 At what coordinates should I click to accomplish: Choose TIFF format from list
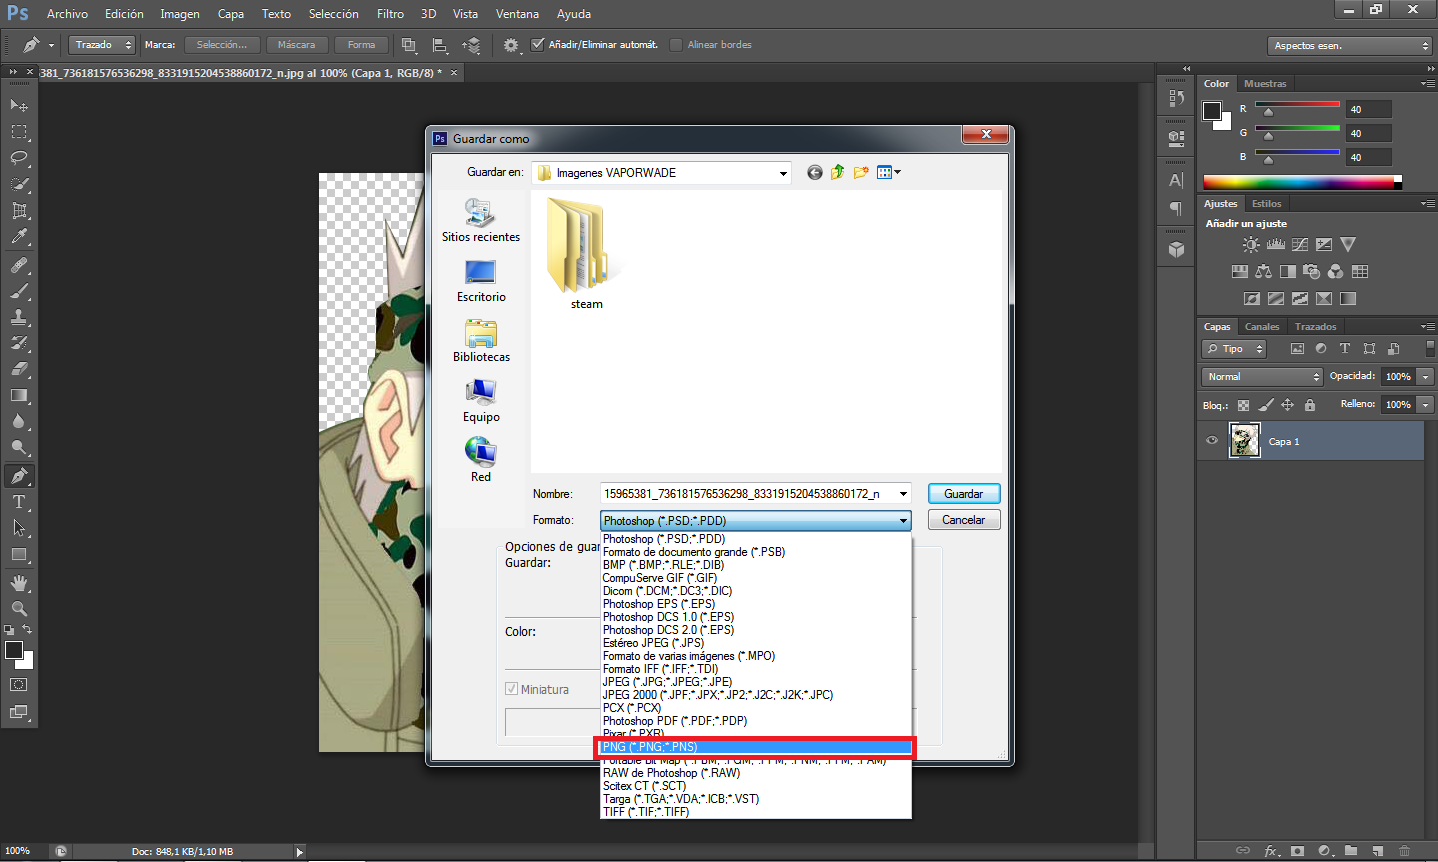pos(756,812)
